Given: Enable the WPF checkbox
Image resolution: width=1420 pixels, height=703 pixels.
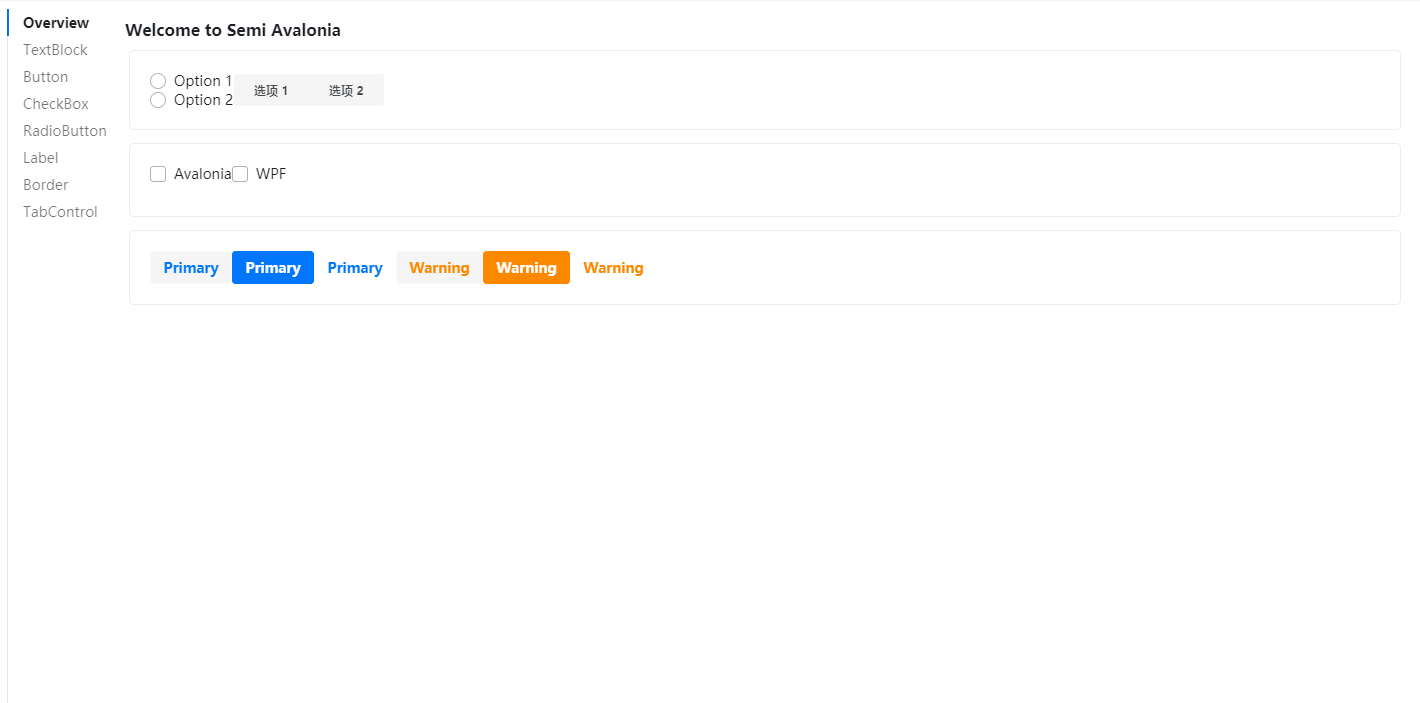Looking at the screenshot, I should 240,174.
